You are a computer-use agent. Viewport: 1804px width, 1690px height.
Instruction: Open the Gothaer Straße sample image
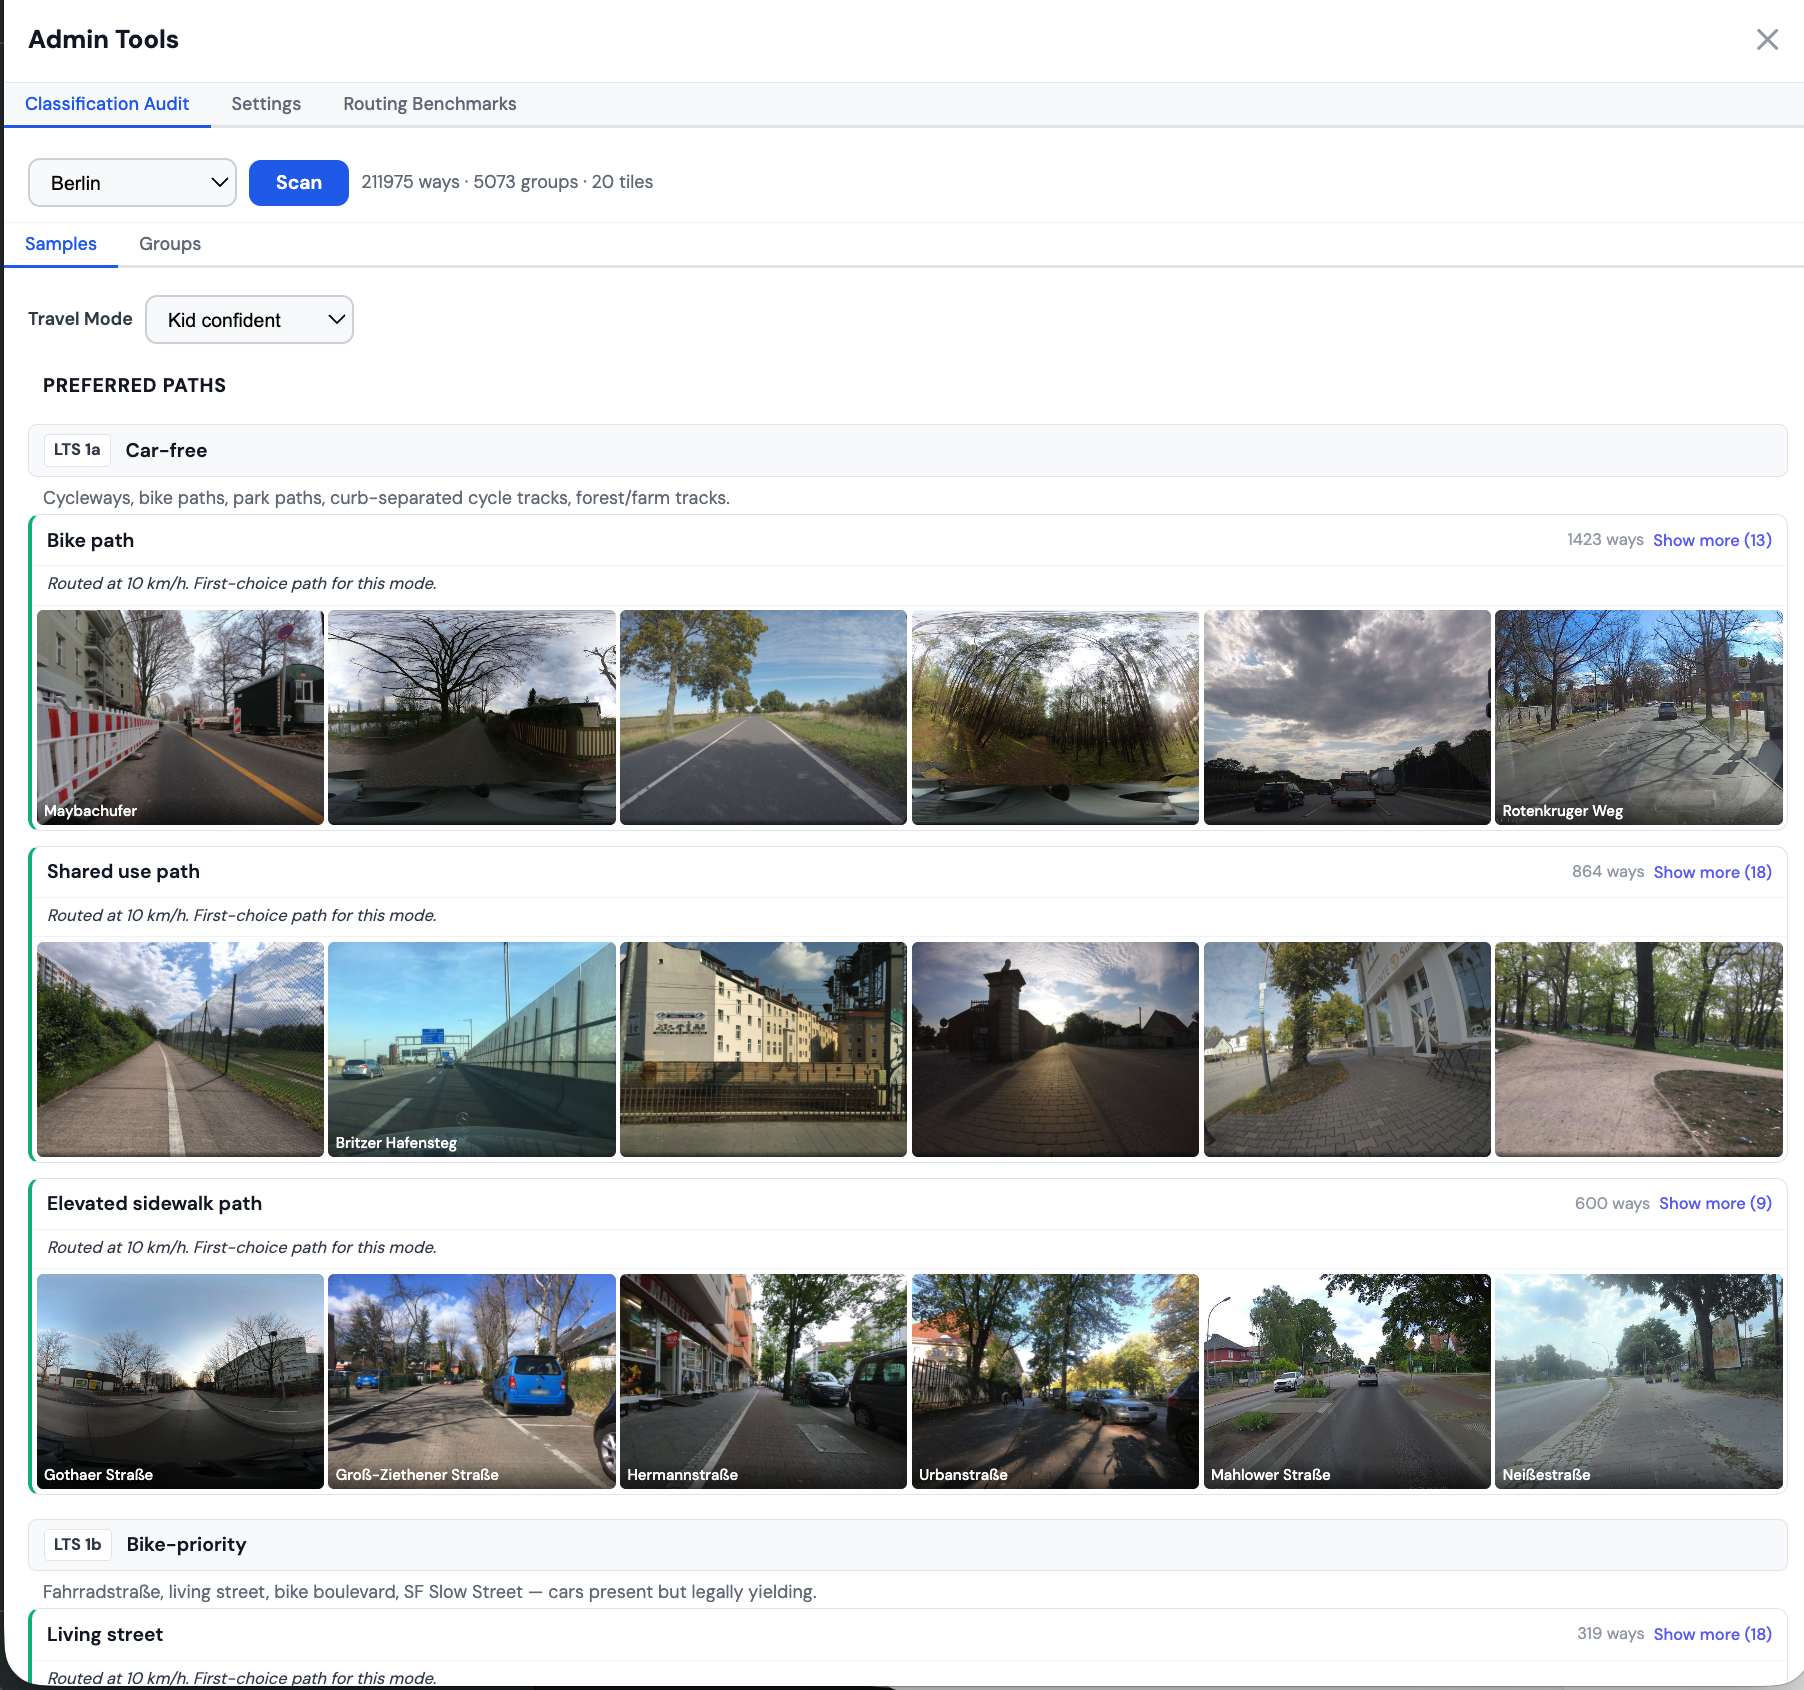(x=180, y=1381)
